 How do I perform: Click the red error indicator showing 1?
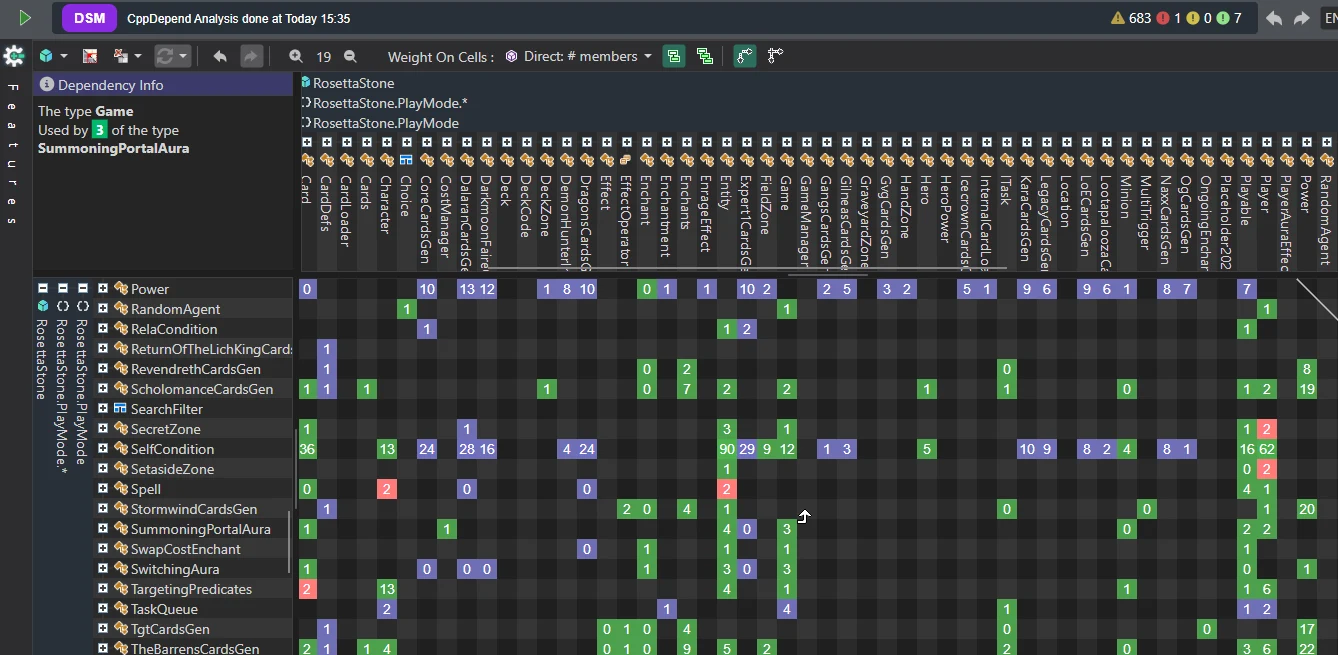(1163, 18)
